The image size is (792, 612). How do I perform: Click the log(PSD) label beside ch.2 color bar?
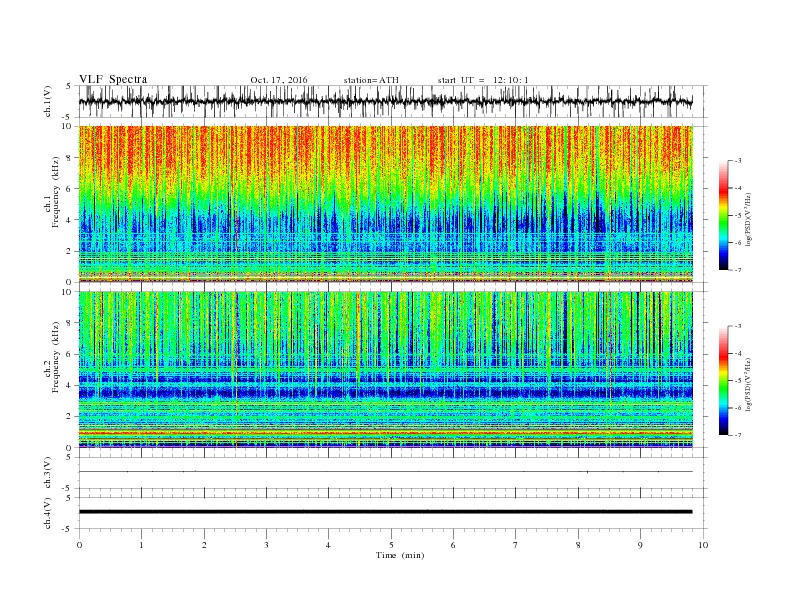coord(748,383)
